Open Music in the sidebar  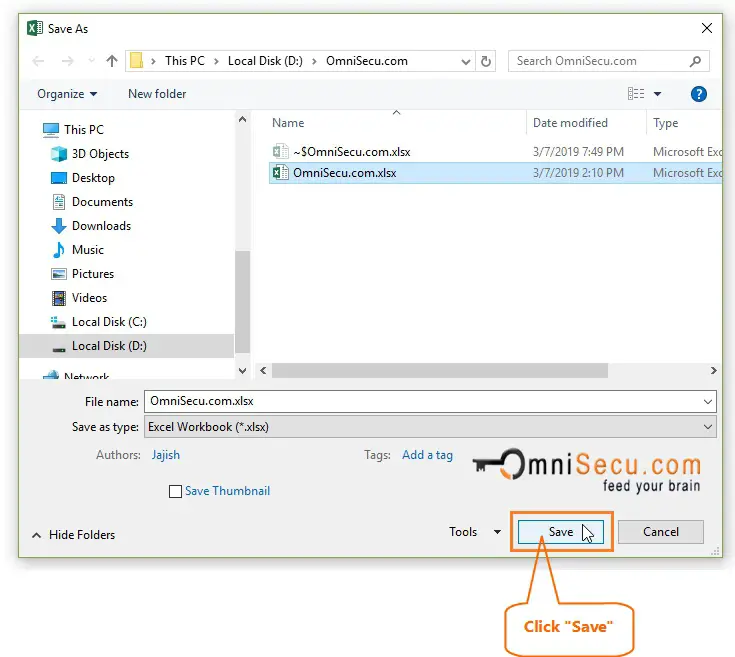coord(88,249)
